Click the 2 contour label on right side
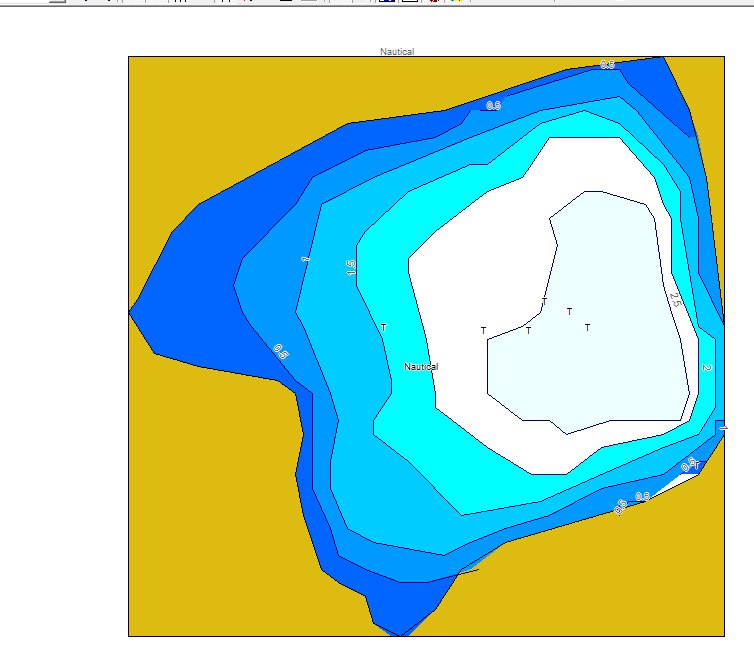This screenshot has width=754, height=653. pyautogui.click(x=706, y=368)
